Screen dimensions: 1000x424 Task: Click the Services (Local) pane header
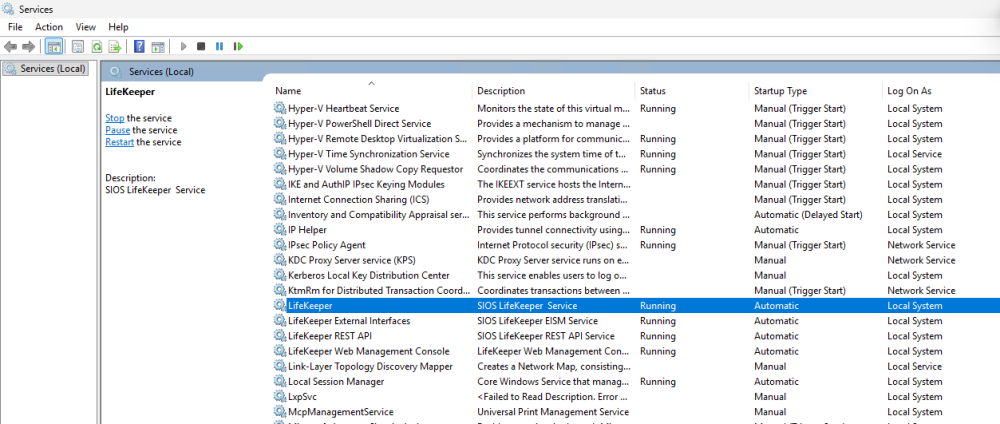[161, 71]
